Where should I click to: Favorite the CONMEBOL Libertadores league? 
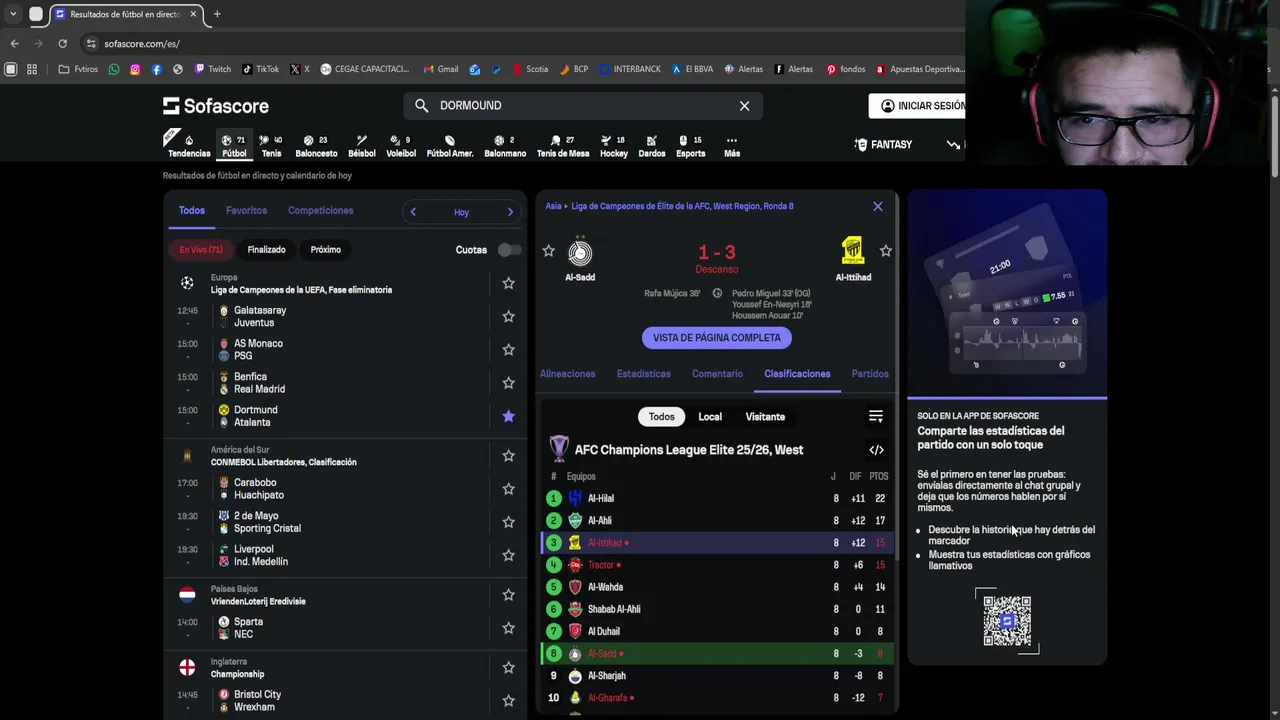click(x=508, y=456)
